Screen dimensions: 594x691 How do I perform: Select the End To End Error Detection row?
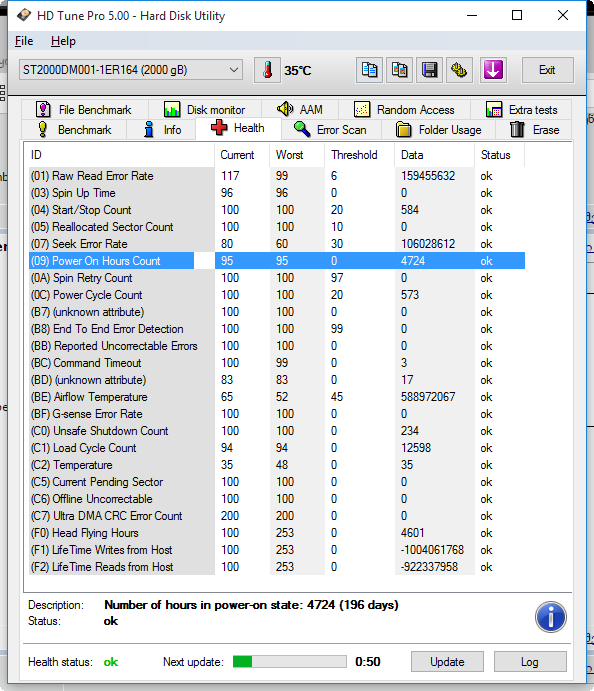[x=277, y=329]
